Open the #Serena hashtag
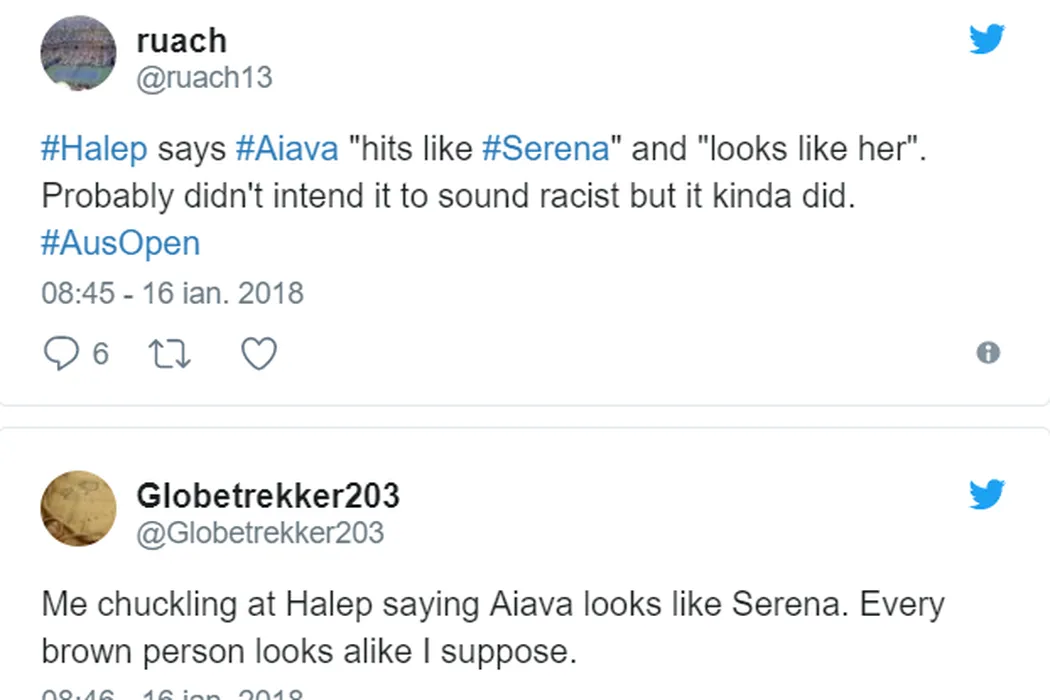1050x700 pixels. tap(545, 149)
